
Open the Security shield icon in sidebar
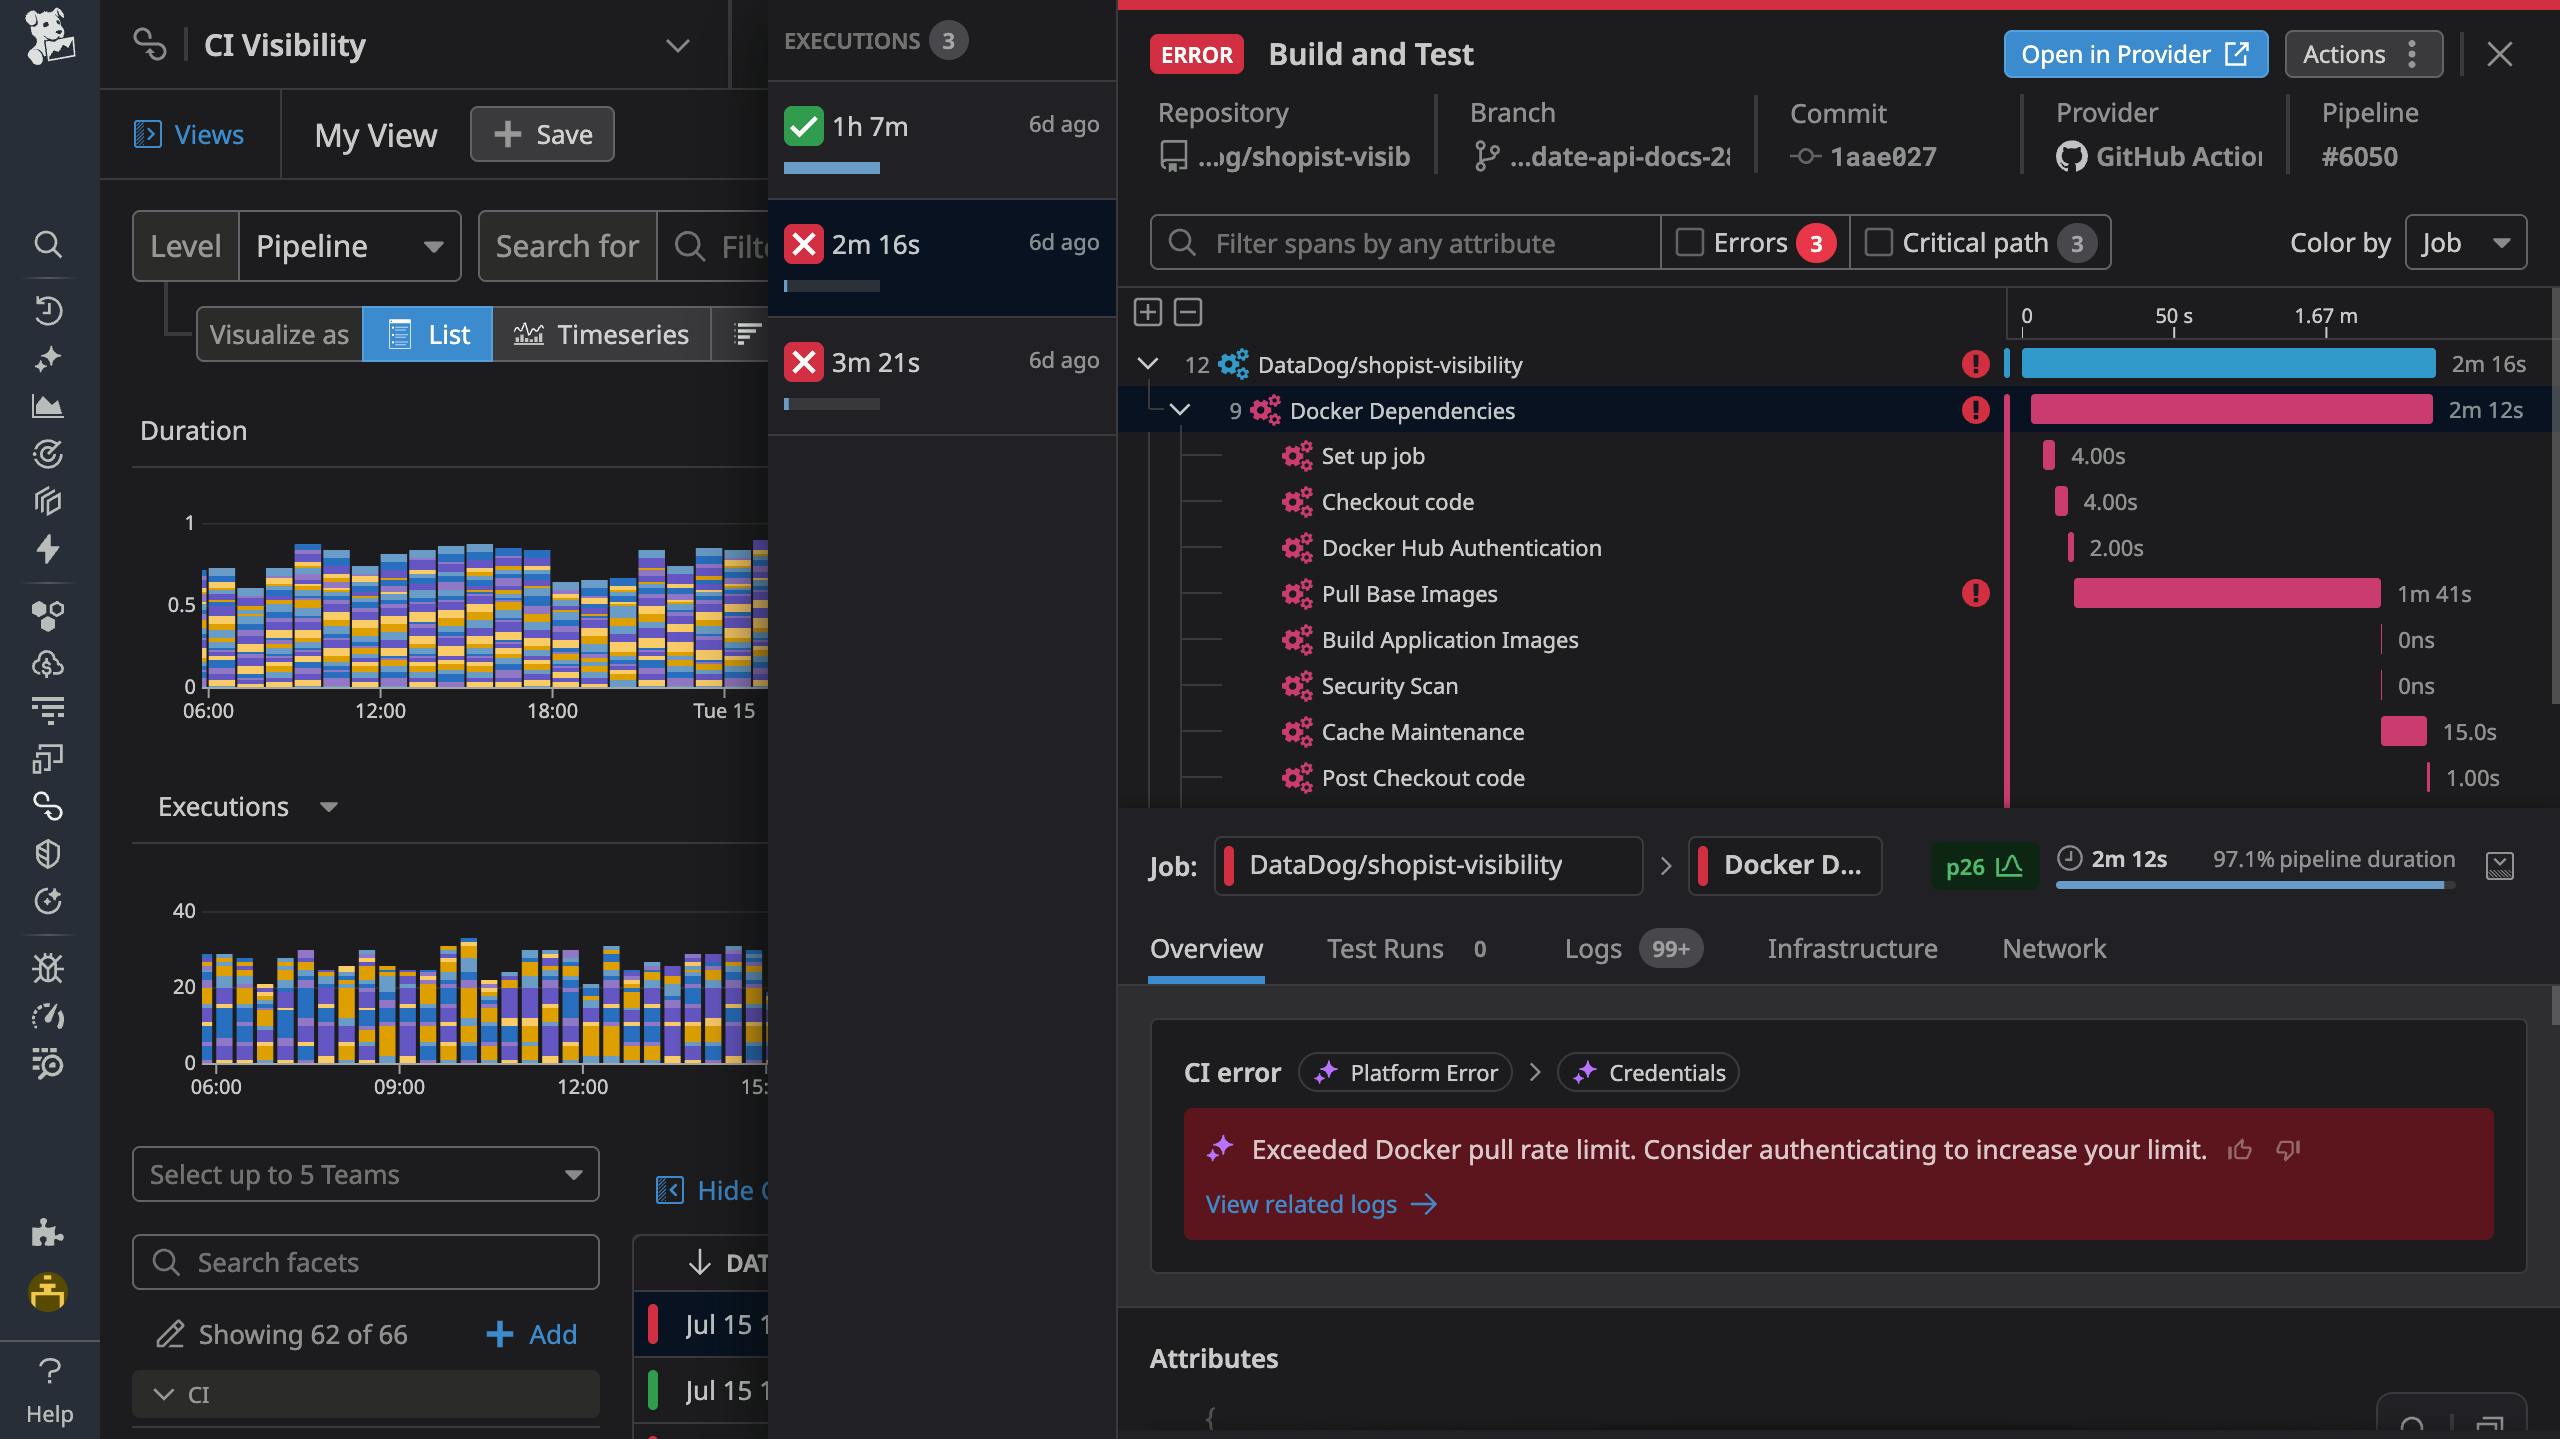pos(48,853)
